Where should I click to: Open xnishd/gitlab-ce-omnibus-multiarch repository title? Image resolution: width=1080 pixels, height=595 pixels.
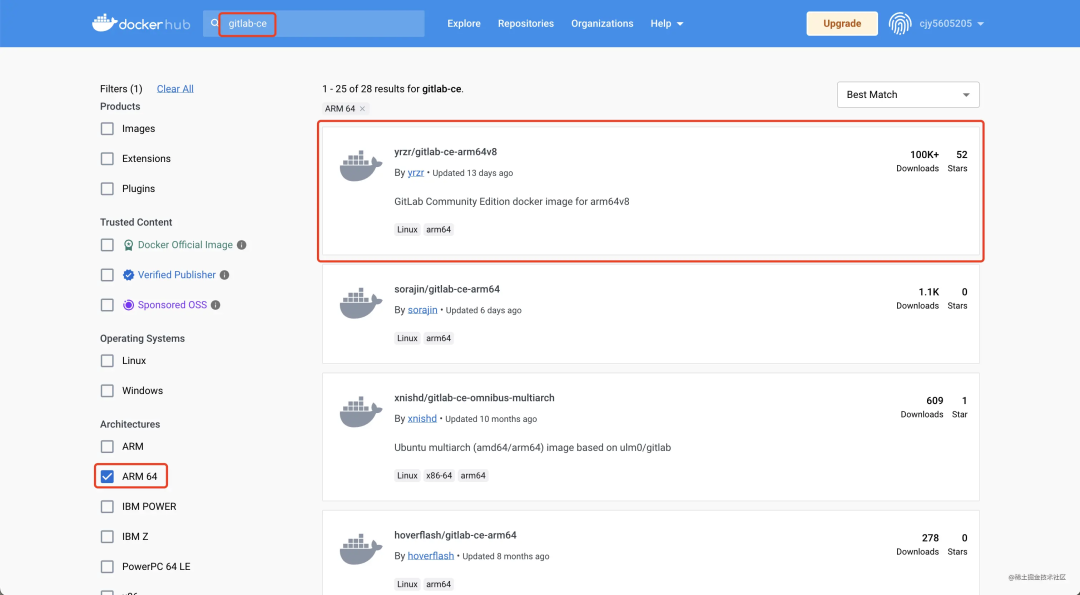[475, 397]
